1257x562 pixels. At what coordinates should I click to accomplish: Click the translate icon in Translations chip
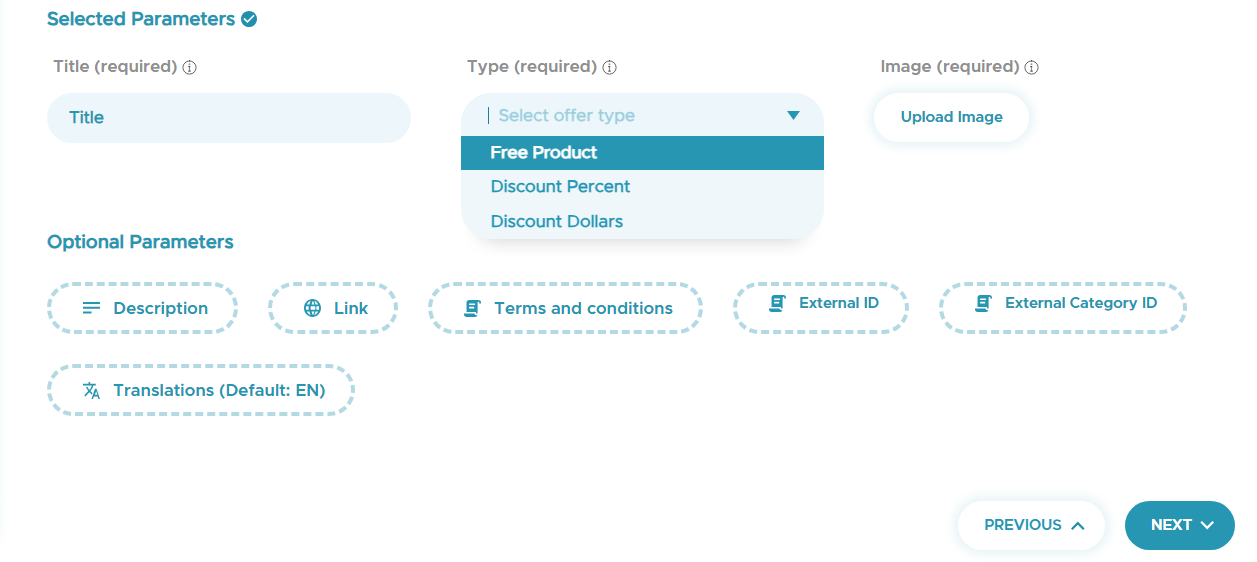[x=92, y=390]
